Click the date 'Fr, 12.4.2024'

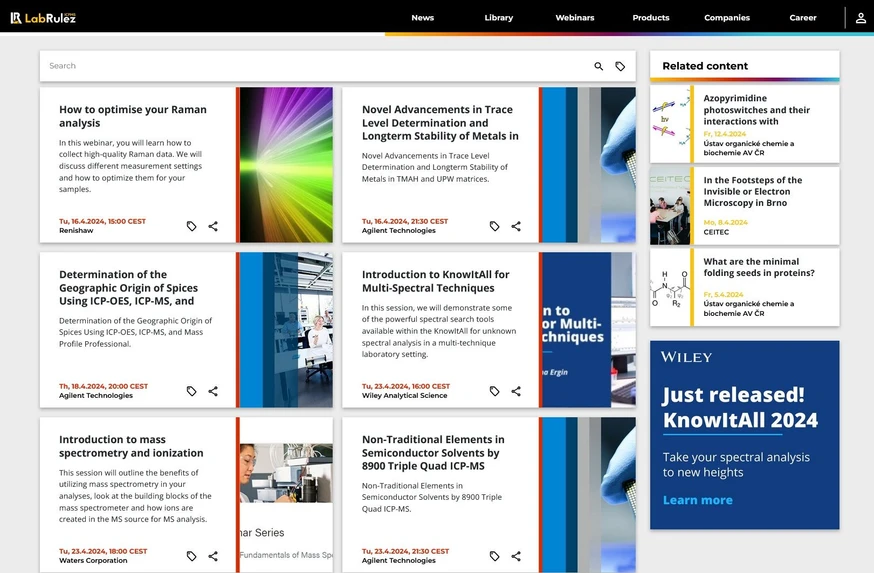(x=725, y=134)
